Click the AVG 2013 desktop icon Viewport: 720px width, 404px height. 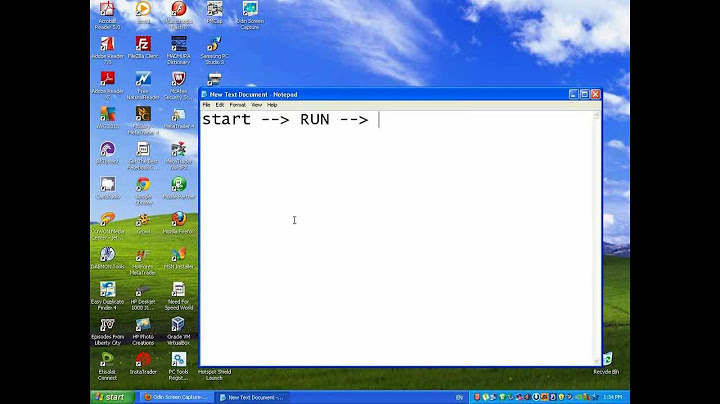pyautogui.click(x=107, y=118)
